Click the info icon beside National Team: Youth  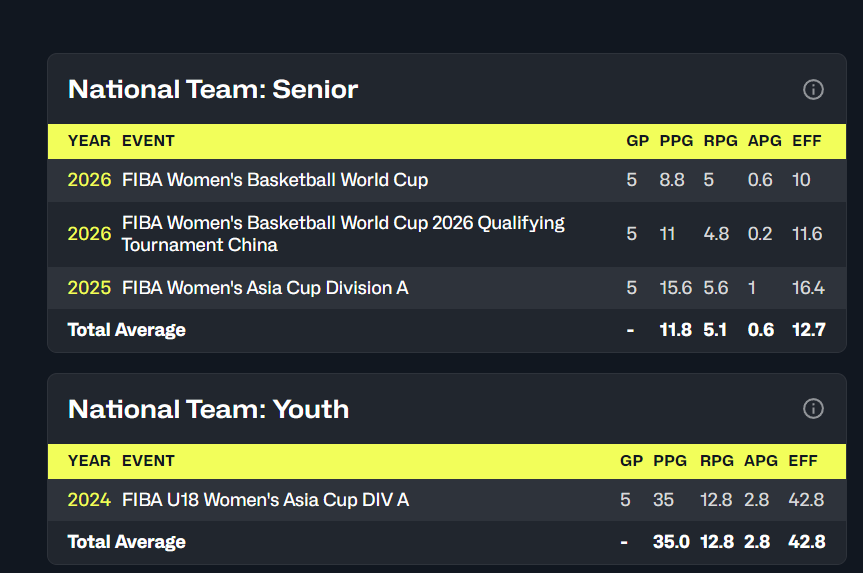813,408
